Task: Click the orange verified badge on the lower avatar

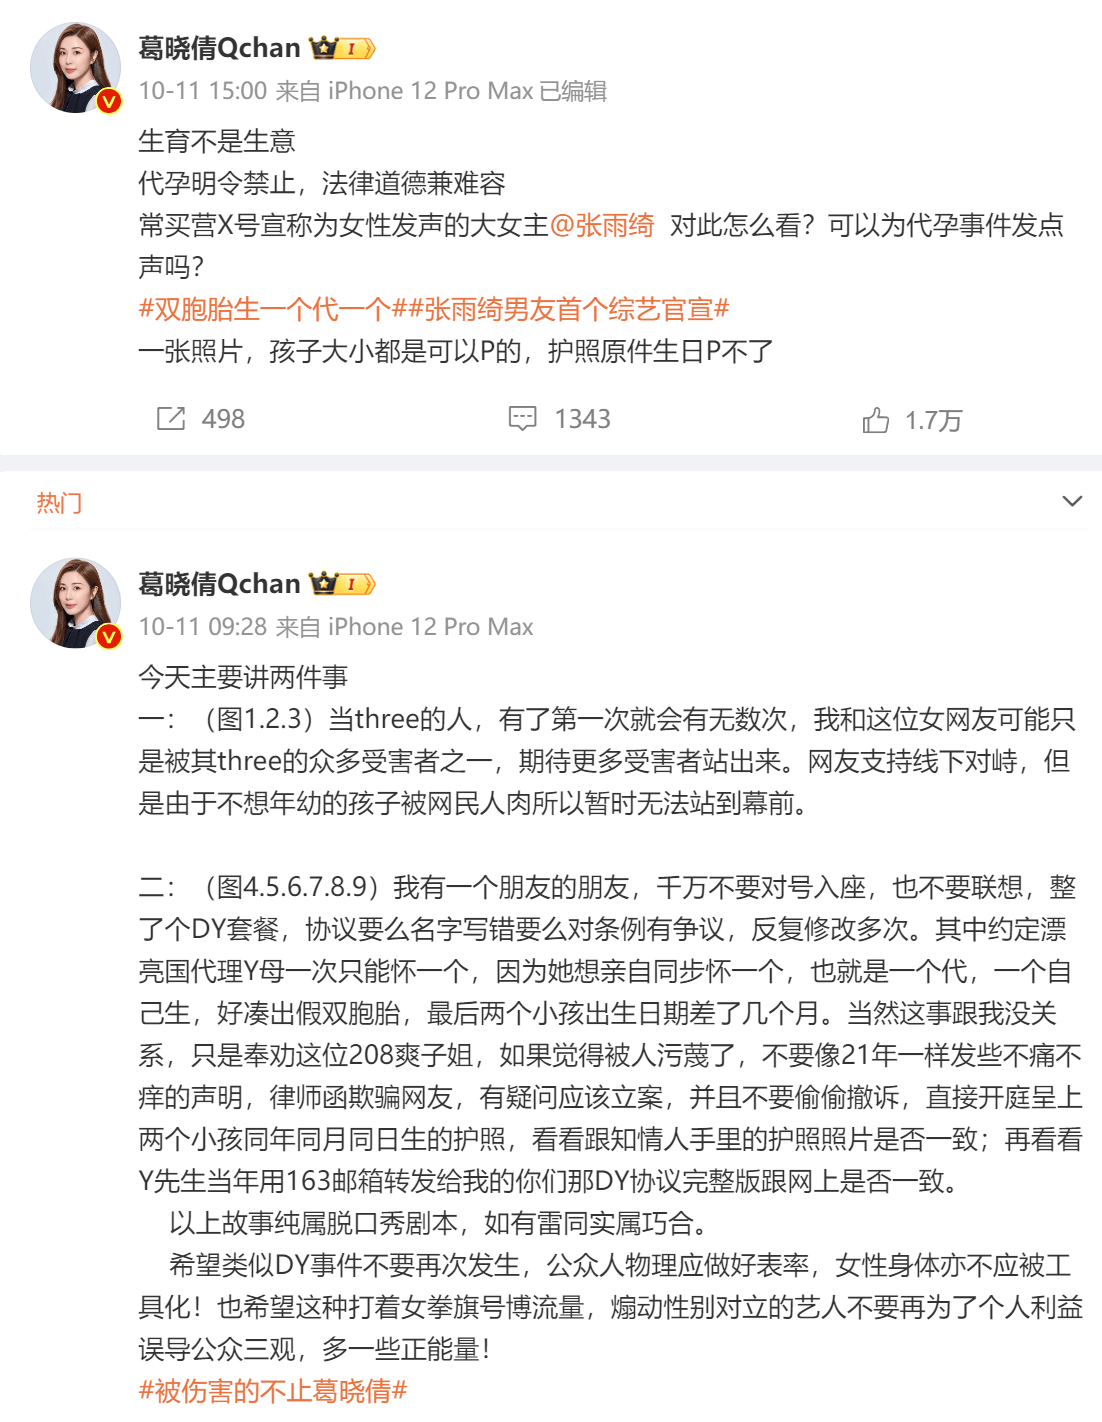Action: coord(109,637)
